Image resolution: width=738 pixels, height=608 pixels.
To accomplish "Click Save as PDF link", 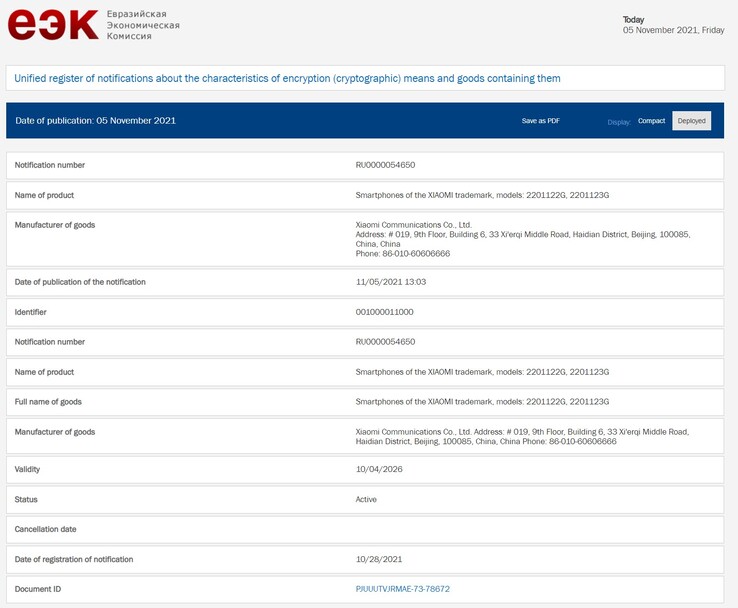I will point(540,121).
